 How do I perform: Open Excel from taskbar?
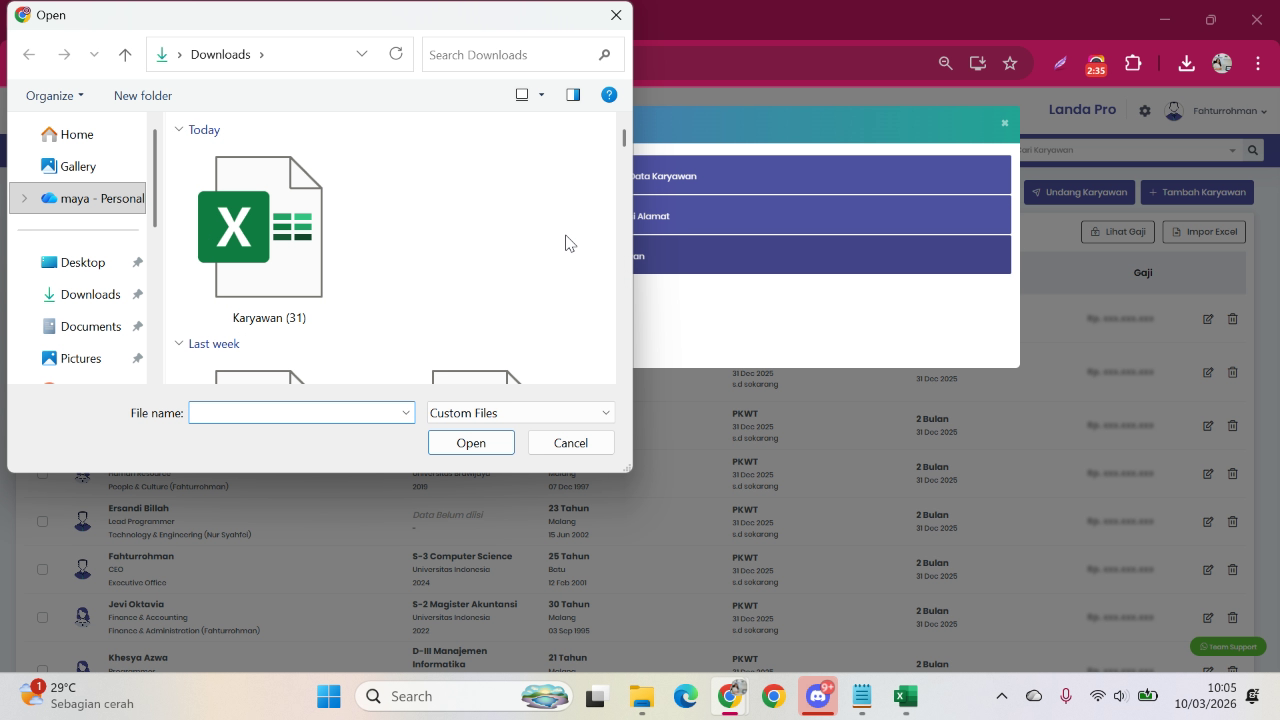tap(906, 696)
